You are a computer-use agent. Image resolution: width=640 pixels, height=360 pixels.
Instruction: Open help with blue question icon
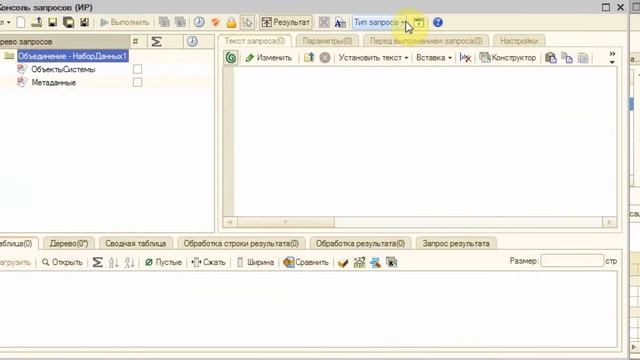pos(438,22)
